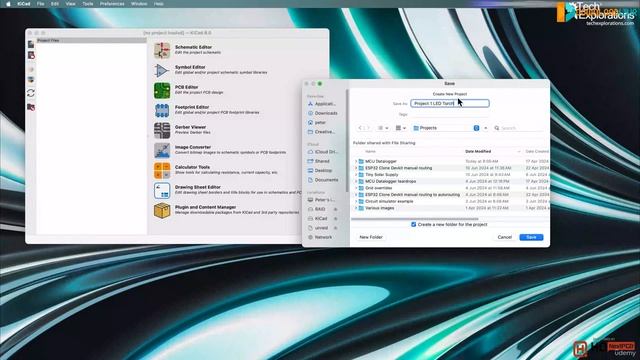
Task: Click the New Project toolbar icon in KiCad
Action: point(31,44)
